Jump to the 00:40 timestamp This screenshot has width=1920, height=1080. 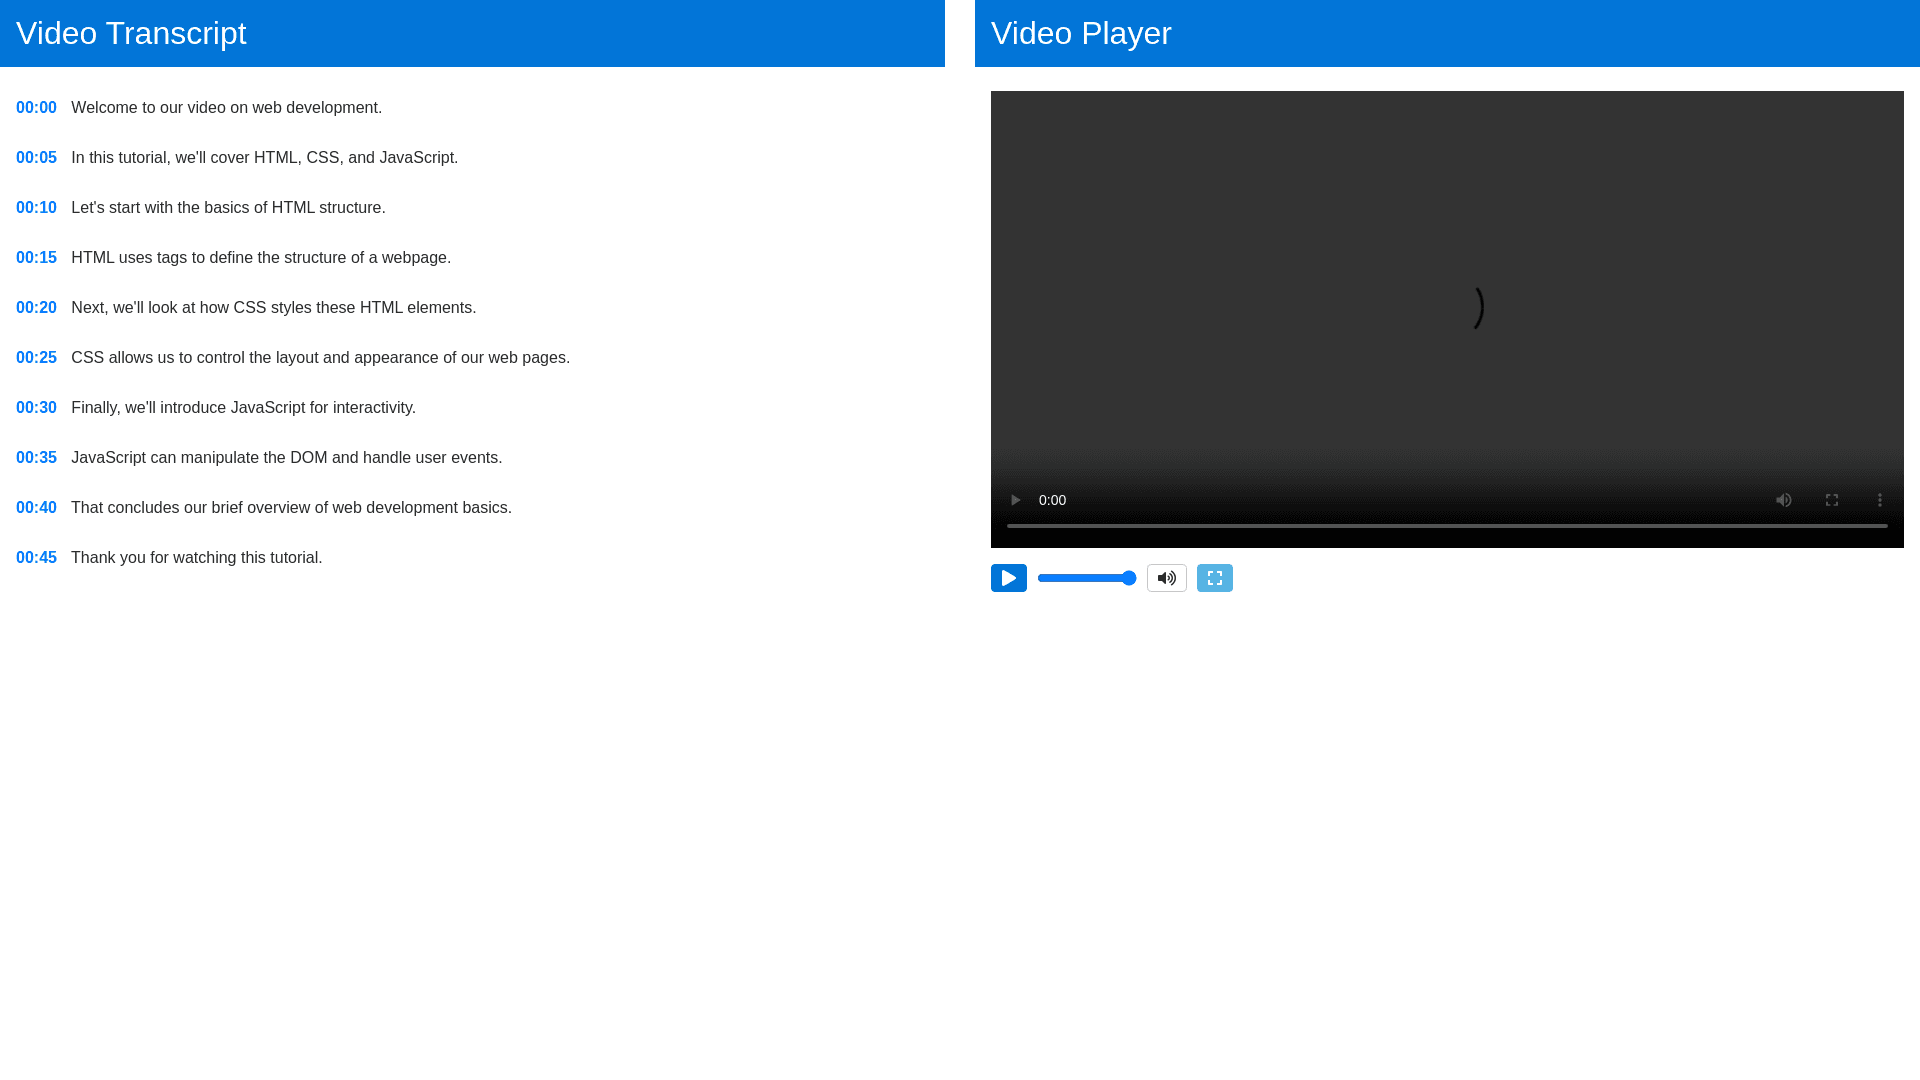point(36,508)
